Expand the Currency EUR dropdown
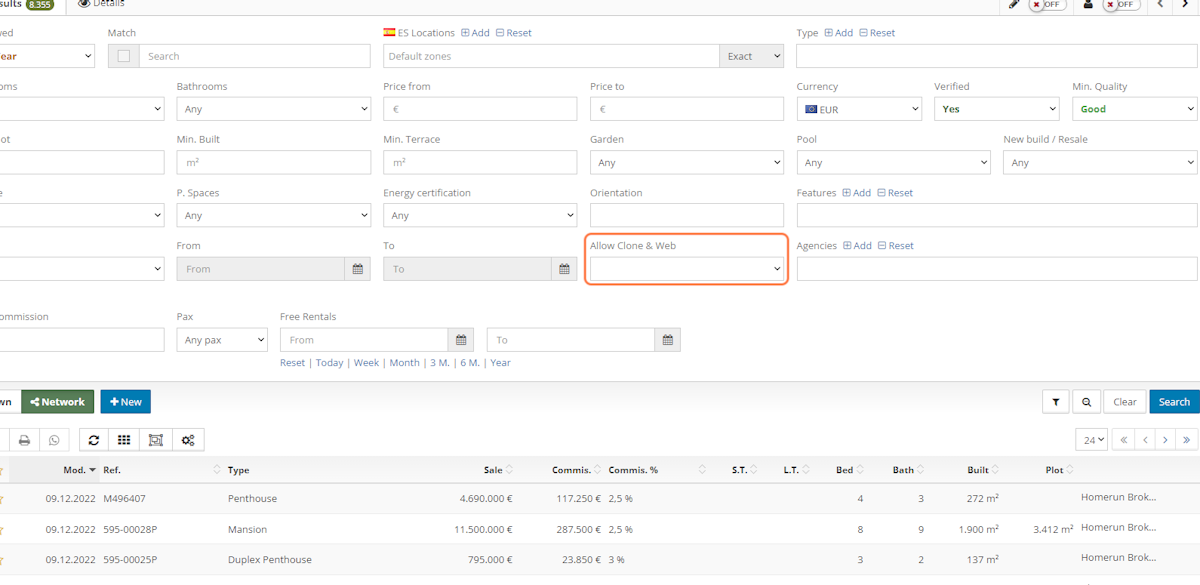The image size is (1200, 585). click(859, 109)
